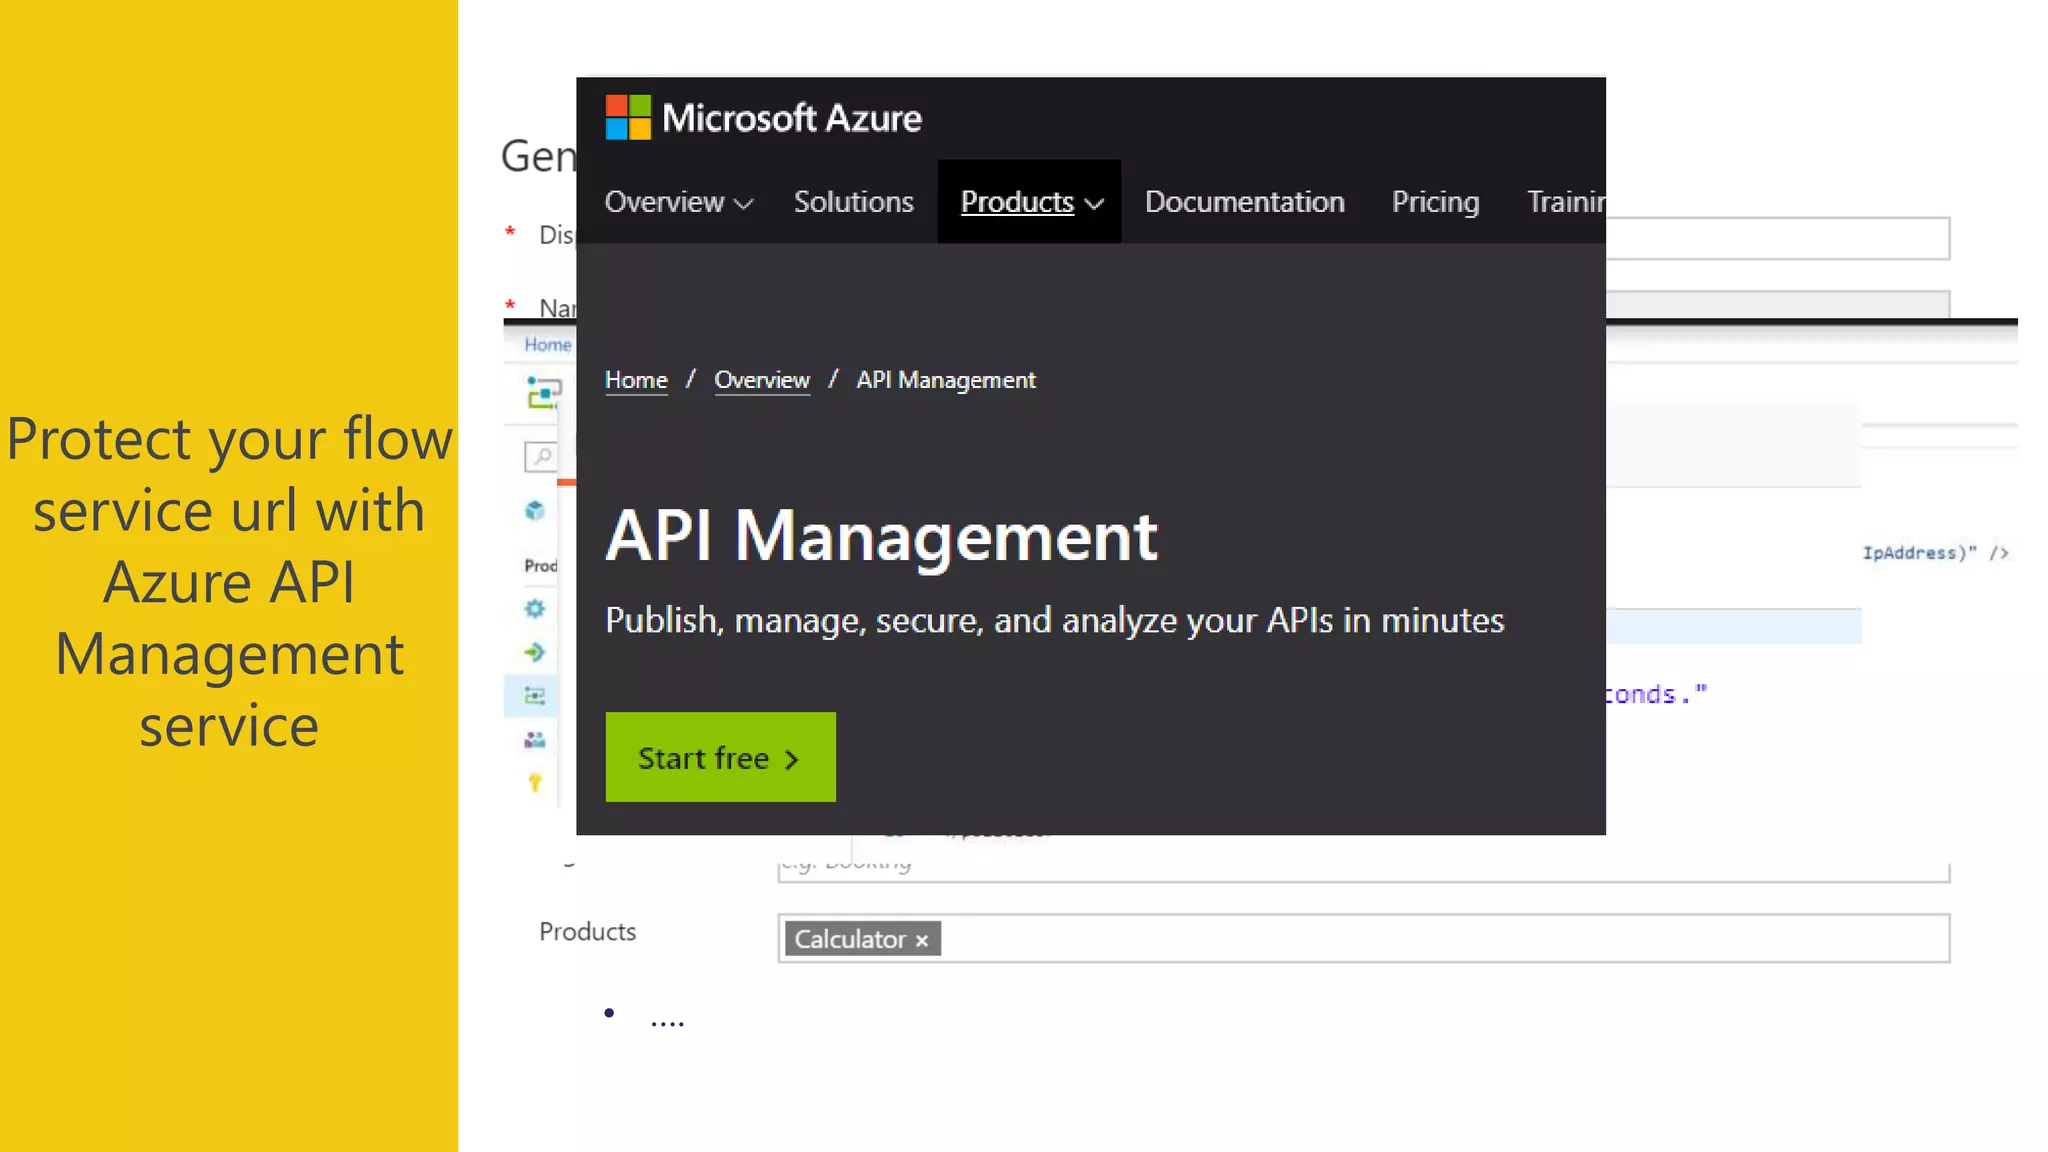Select the blue cube icon in sidebar
The width and height of the screenshot is (2048, 1152).
pyautogui.click(x=535, y=511)
